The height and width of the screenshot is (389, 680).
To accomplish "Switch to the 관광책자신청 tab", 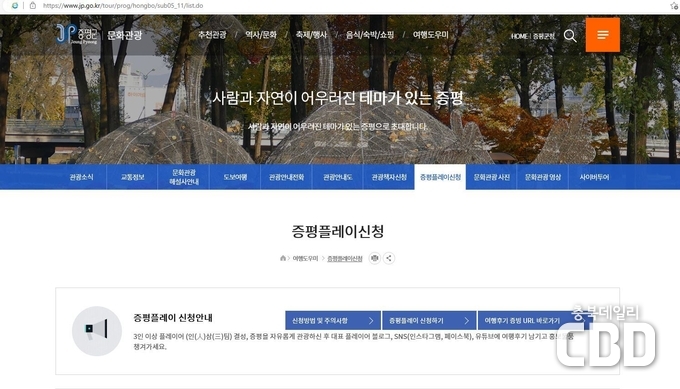I will click(389, 177).
